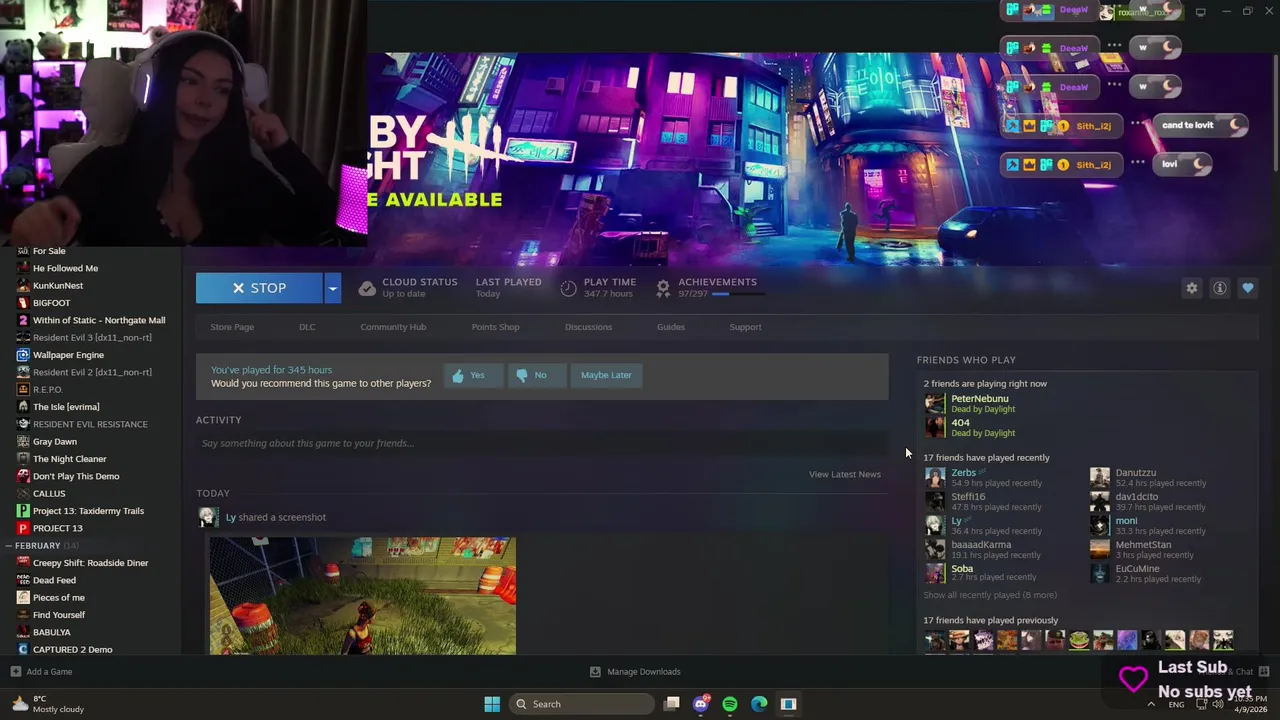Image resolution: width=1280 pixels, height=720 pixels.
Task: Select R.E.P.O. icon in library list
Action: [x=23, y=389]
